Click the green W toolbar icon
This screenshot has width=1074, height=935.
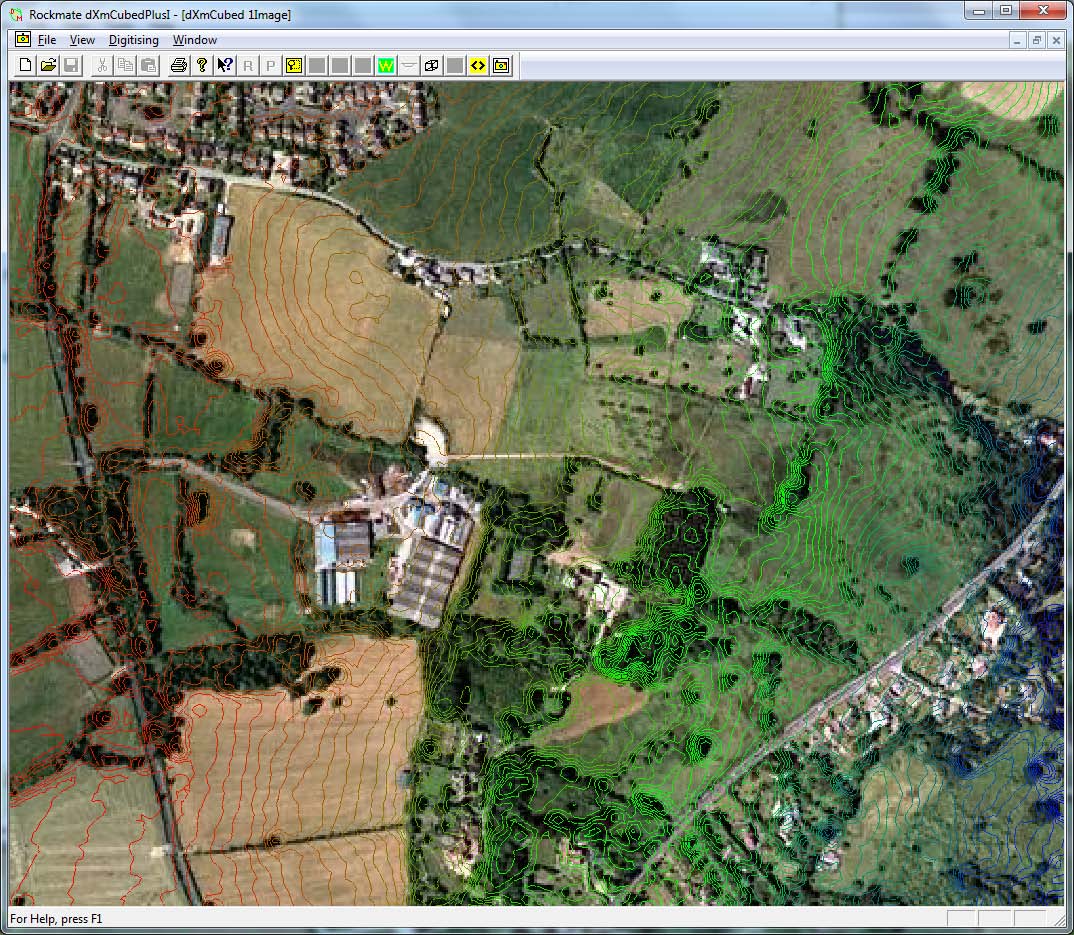pos(386,65)
